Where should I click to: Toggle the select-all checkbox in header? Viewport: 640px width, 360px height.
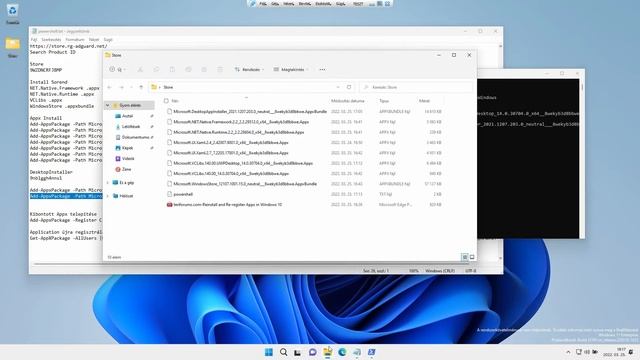tap(166, 101)
